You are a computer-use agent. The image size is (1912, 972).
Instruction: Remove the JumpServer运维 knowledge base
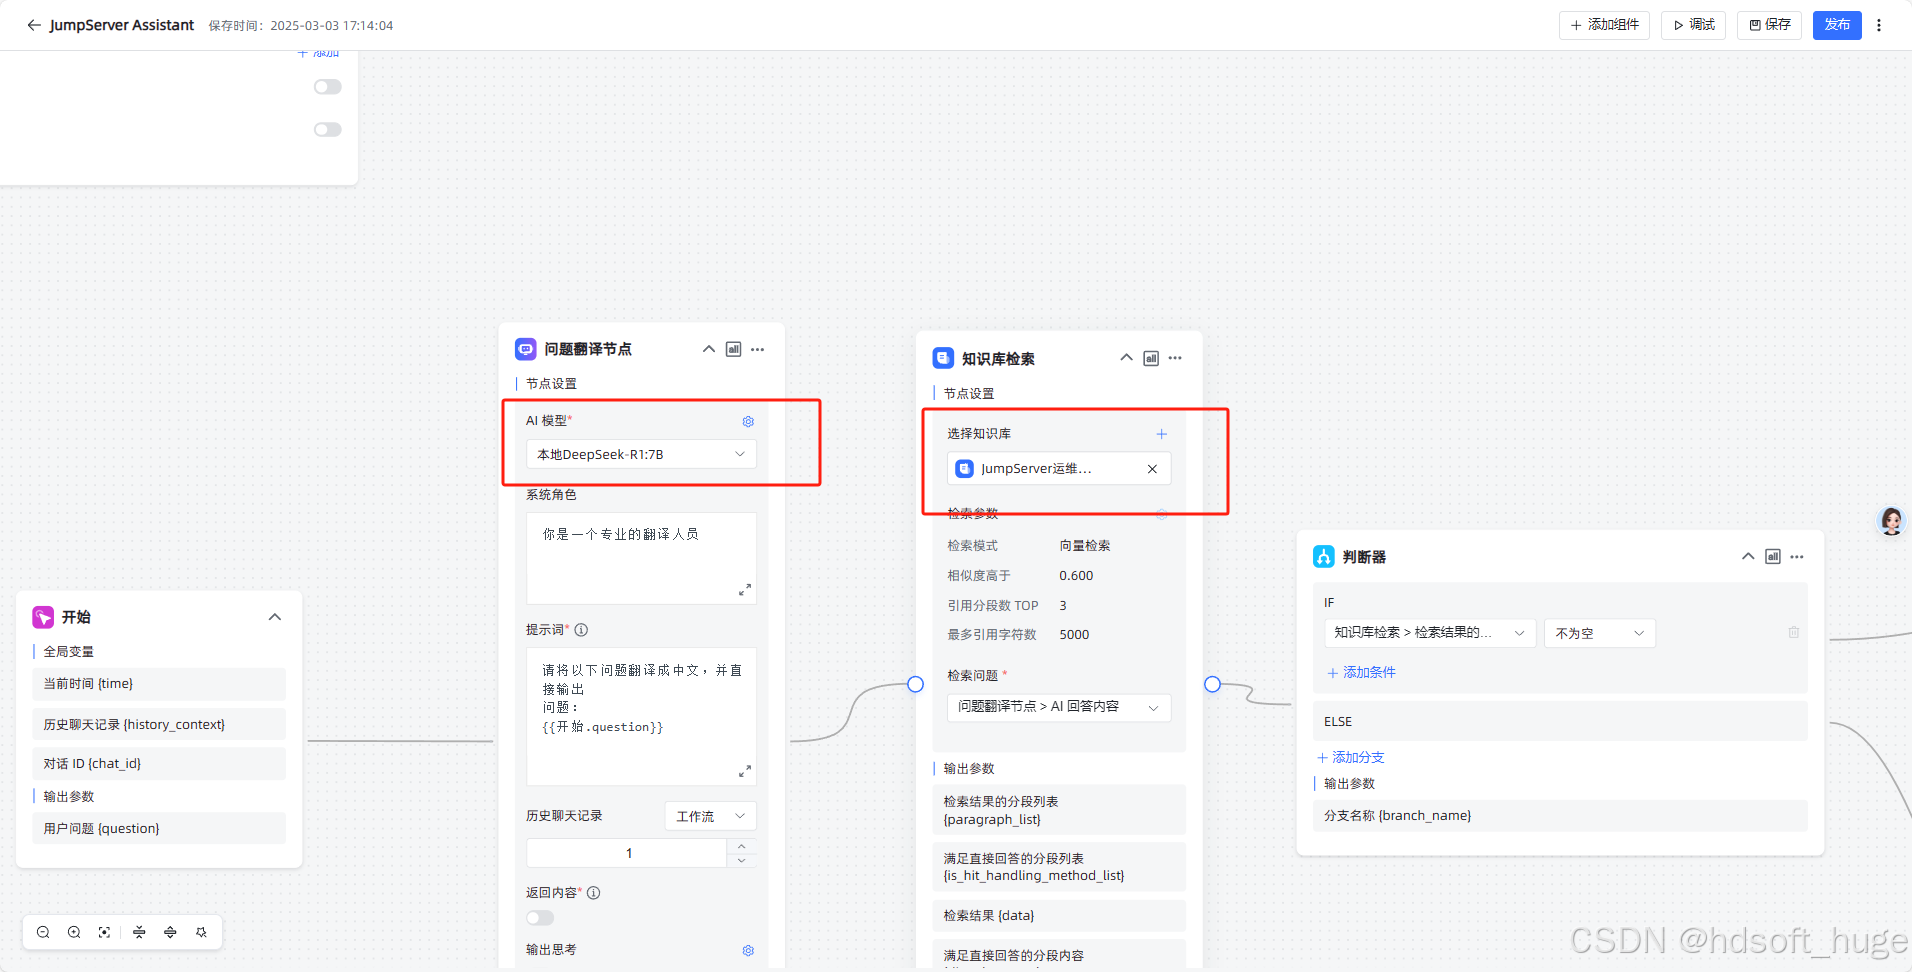click(x=1152, y=469)
